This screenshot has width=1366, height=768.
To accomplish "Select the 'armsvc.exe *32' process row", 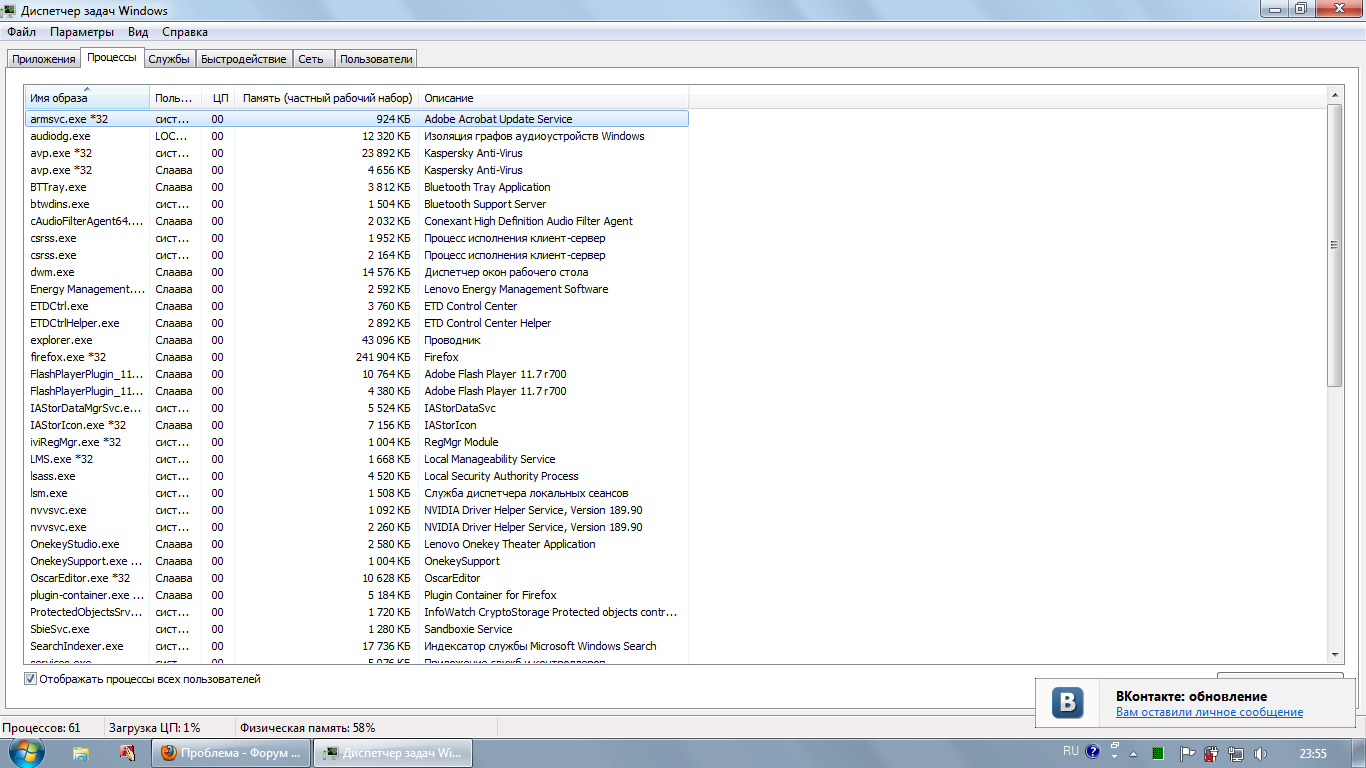I will click(356, 119).
